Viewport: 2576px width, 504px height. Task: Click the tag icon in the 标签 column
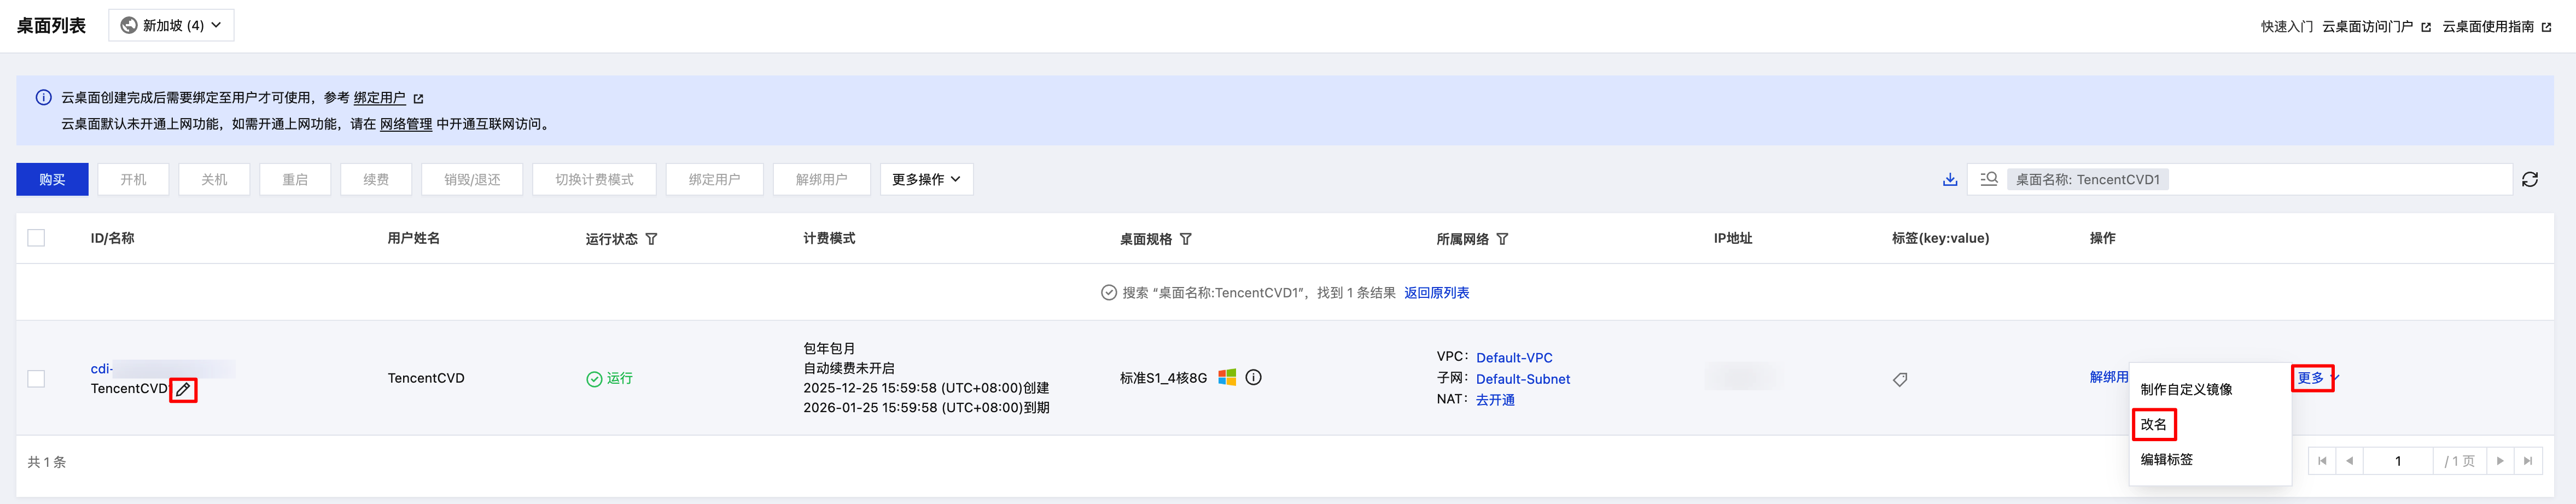coord(1900,379)
